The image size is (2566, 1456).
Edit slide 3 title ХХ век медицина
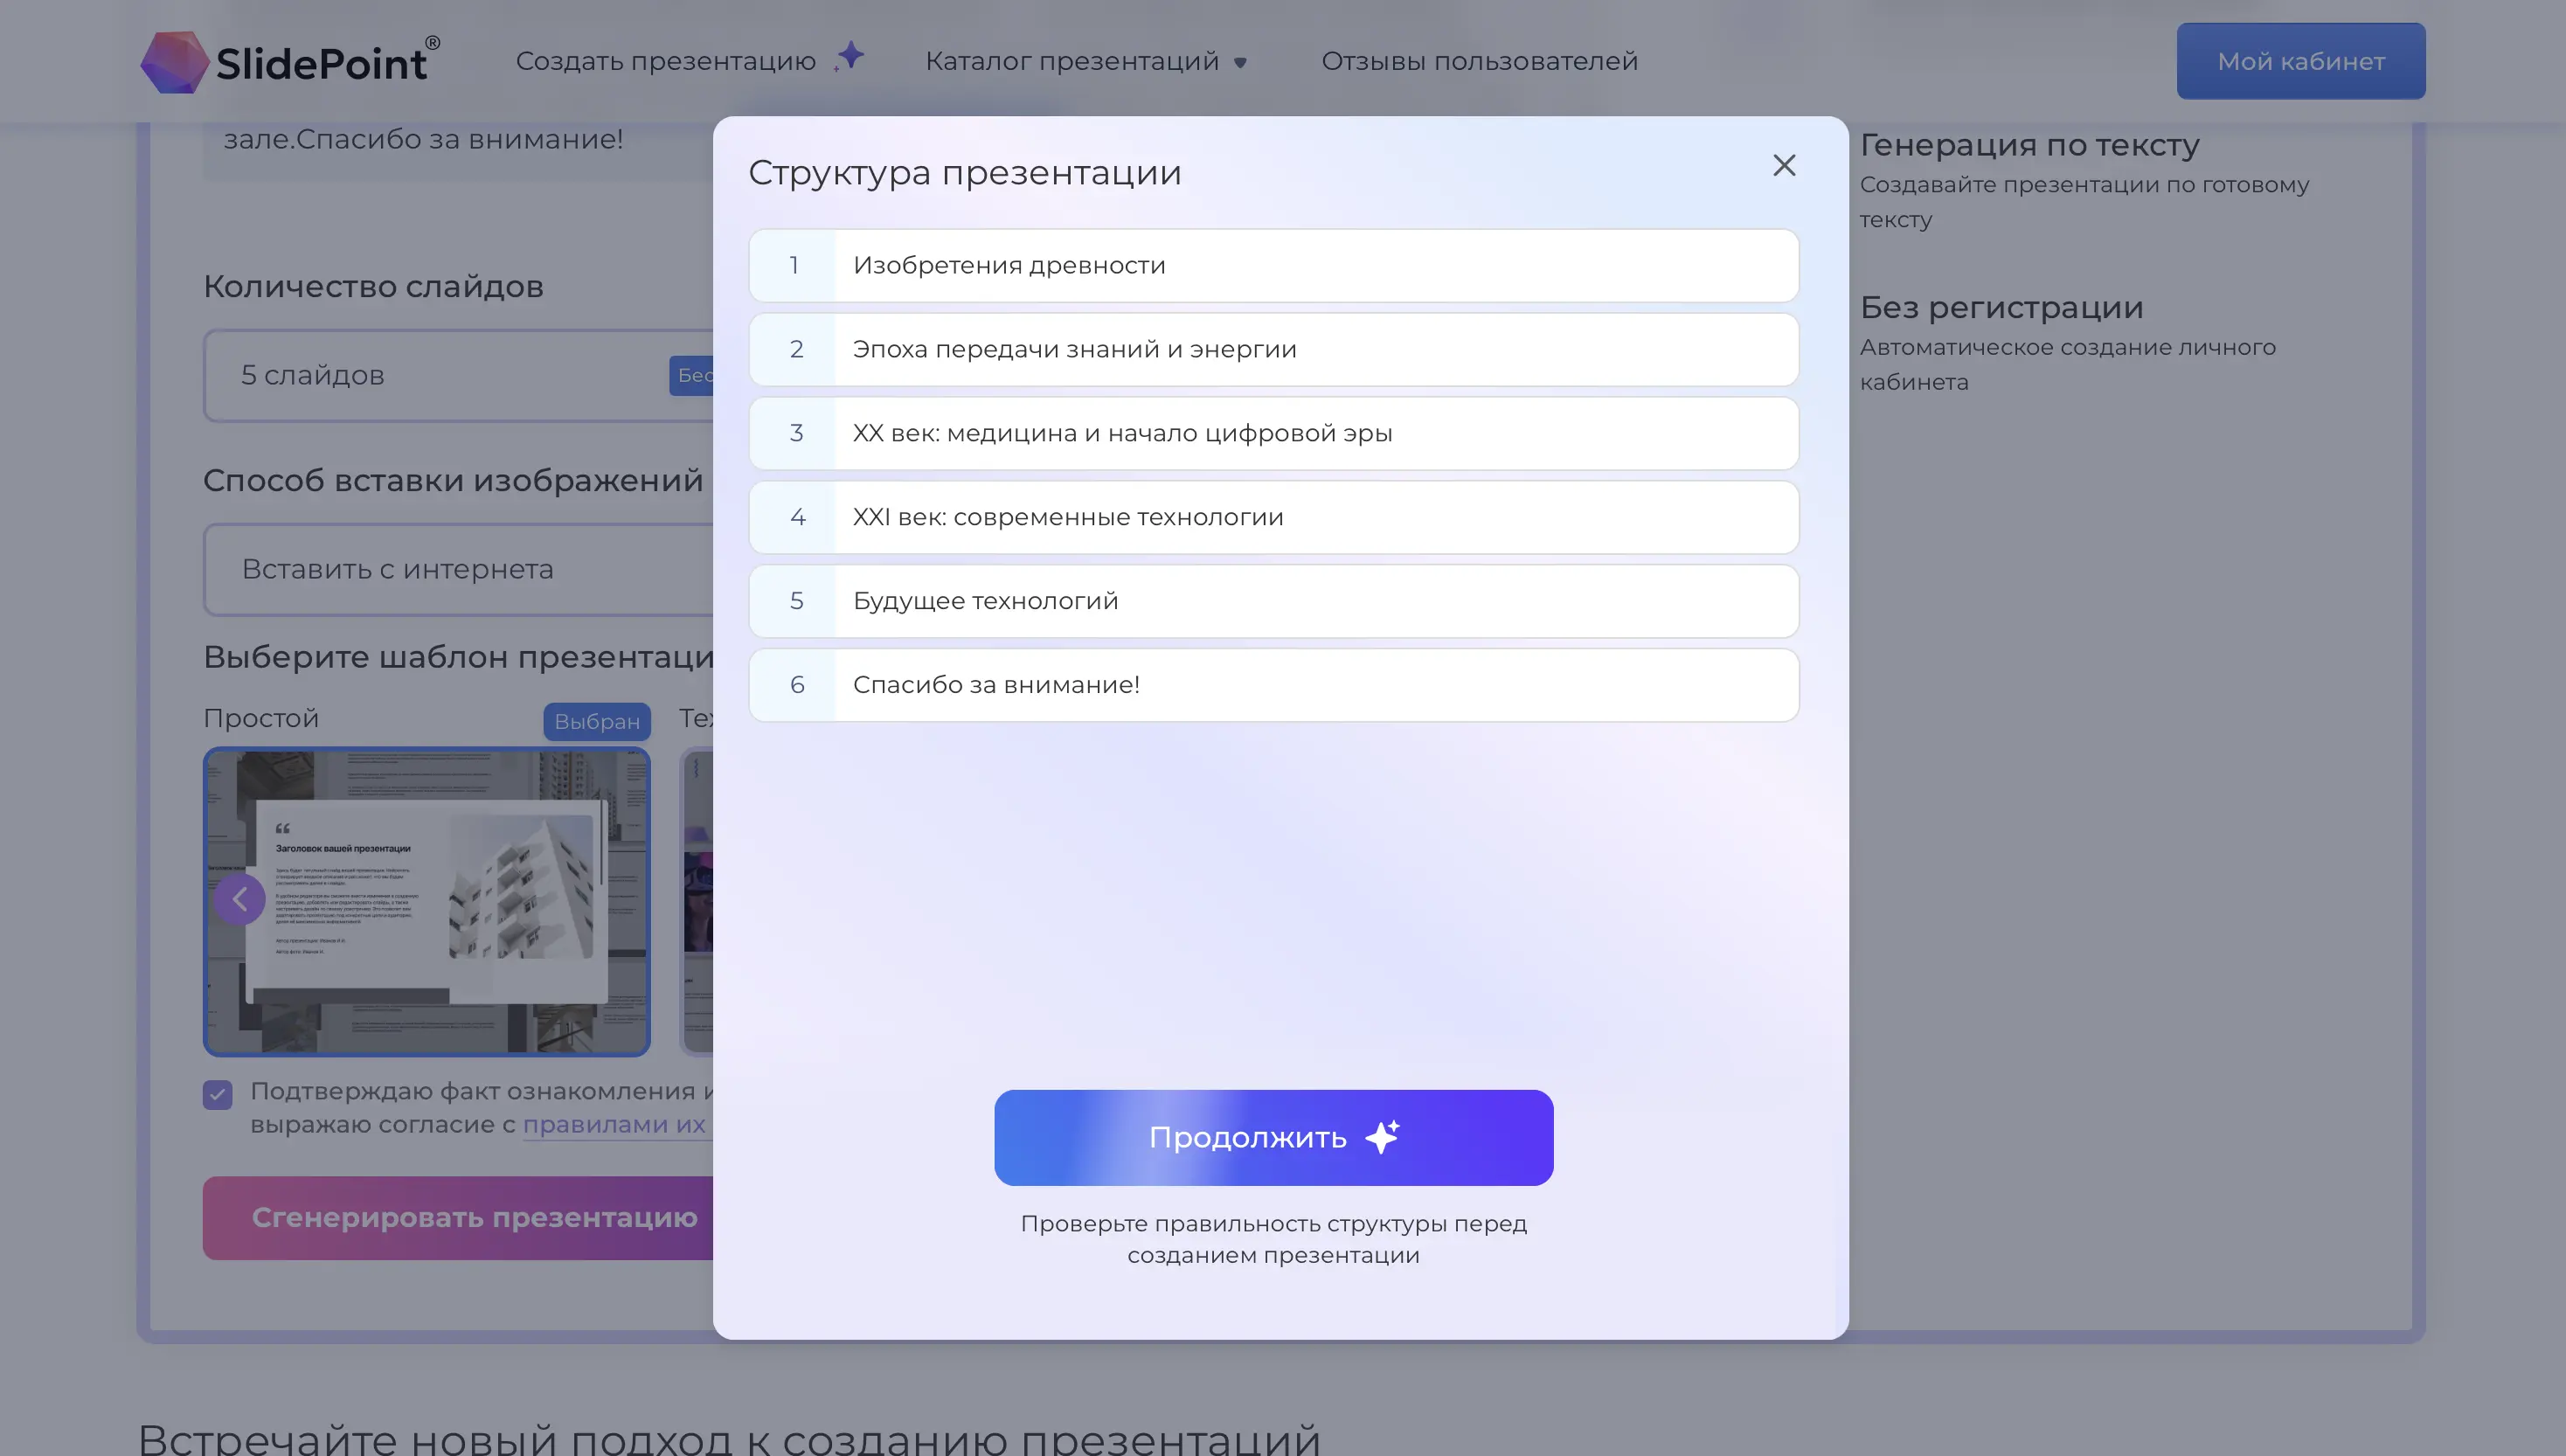pyautogui.click(x=1121, y=433)
